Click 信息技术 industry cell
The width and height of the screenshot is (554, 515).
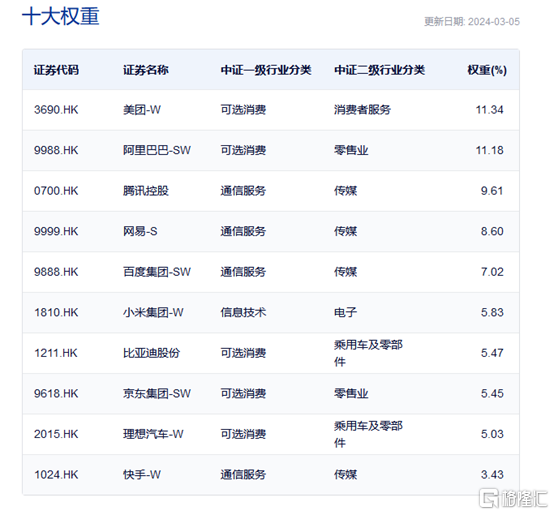(243, 312)
